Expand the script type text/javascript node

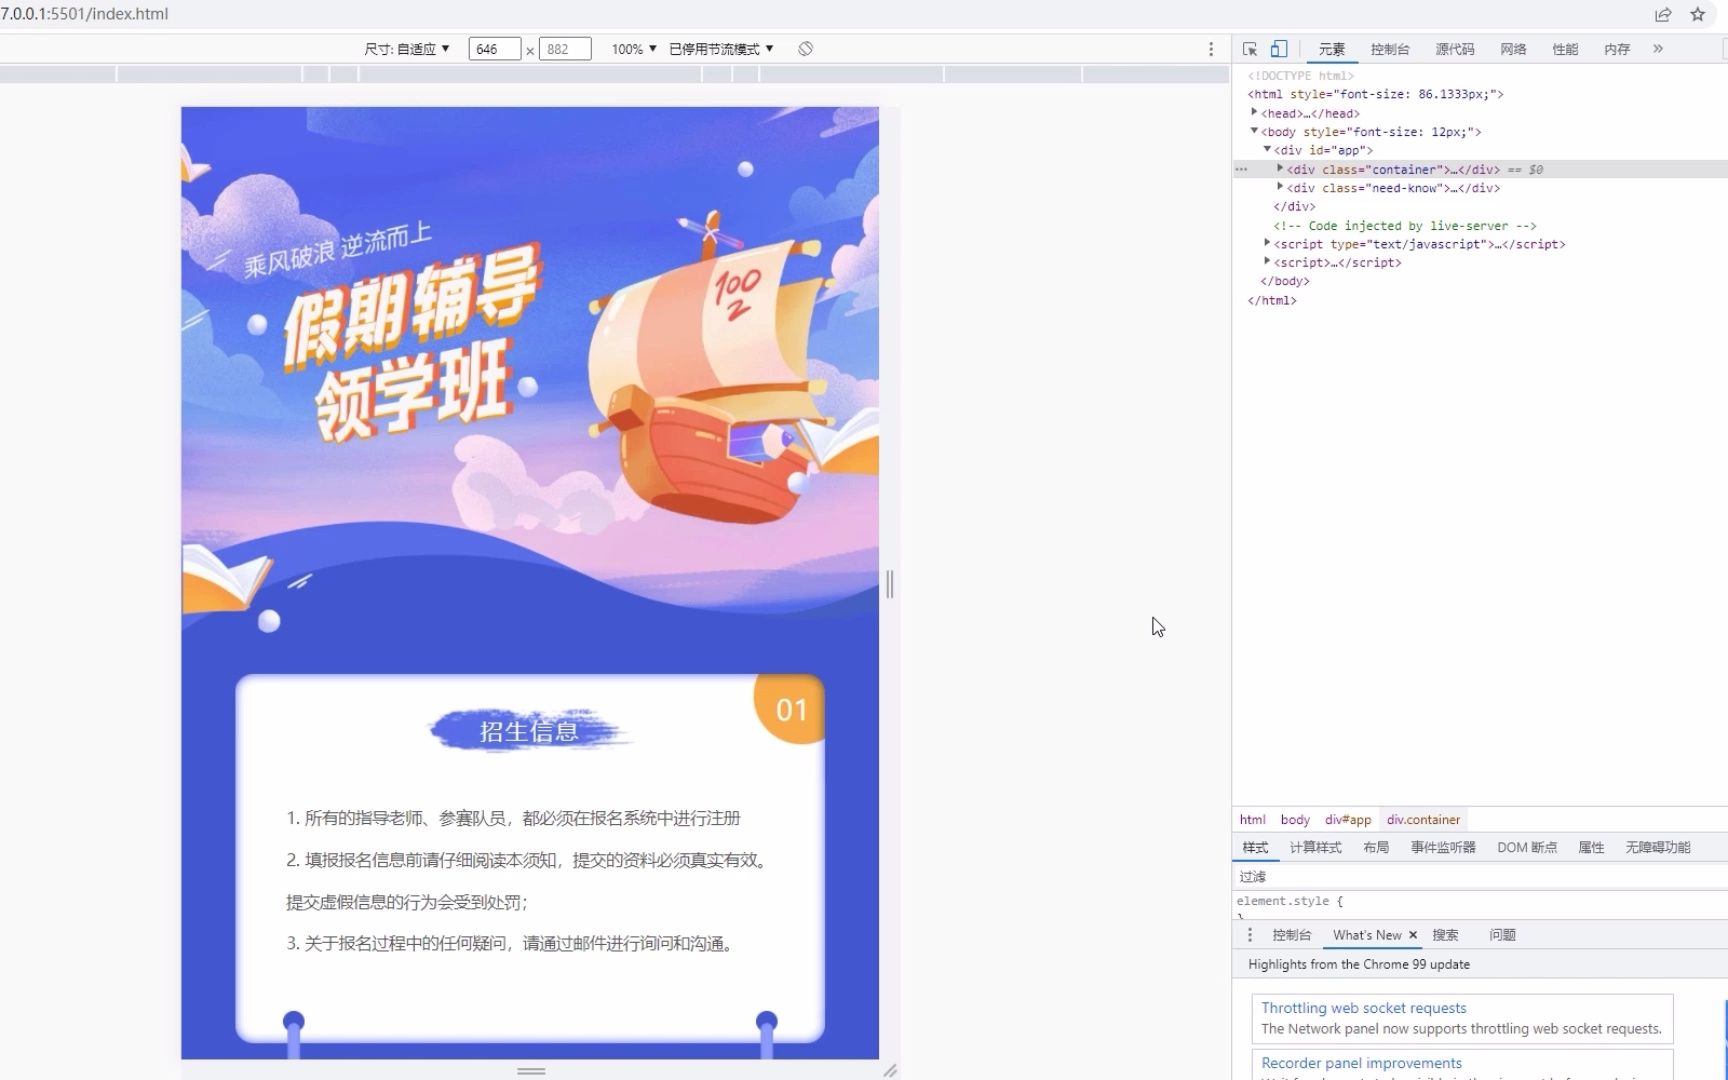pyautogui.click(x=1267, y=243)
